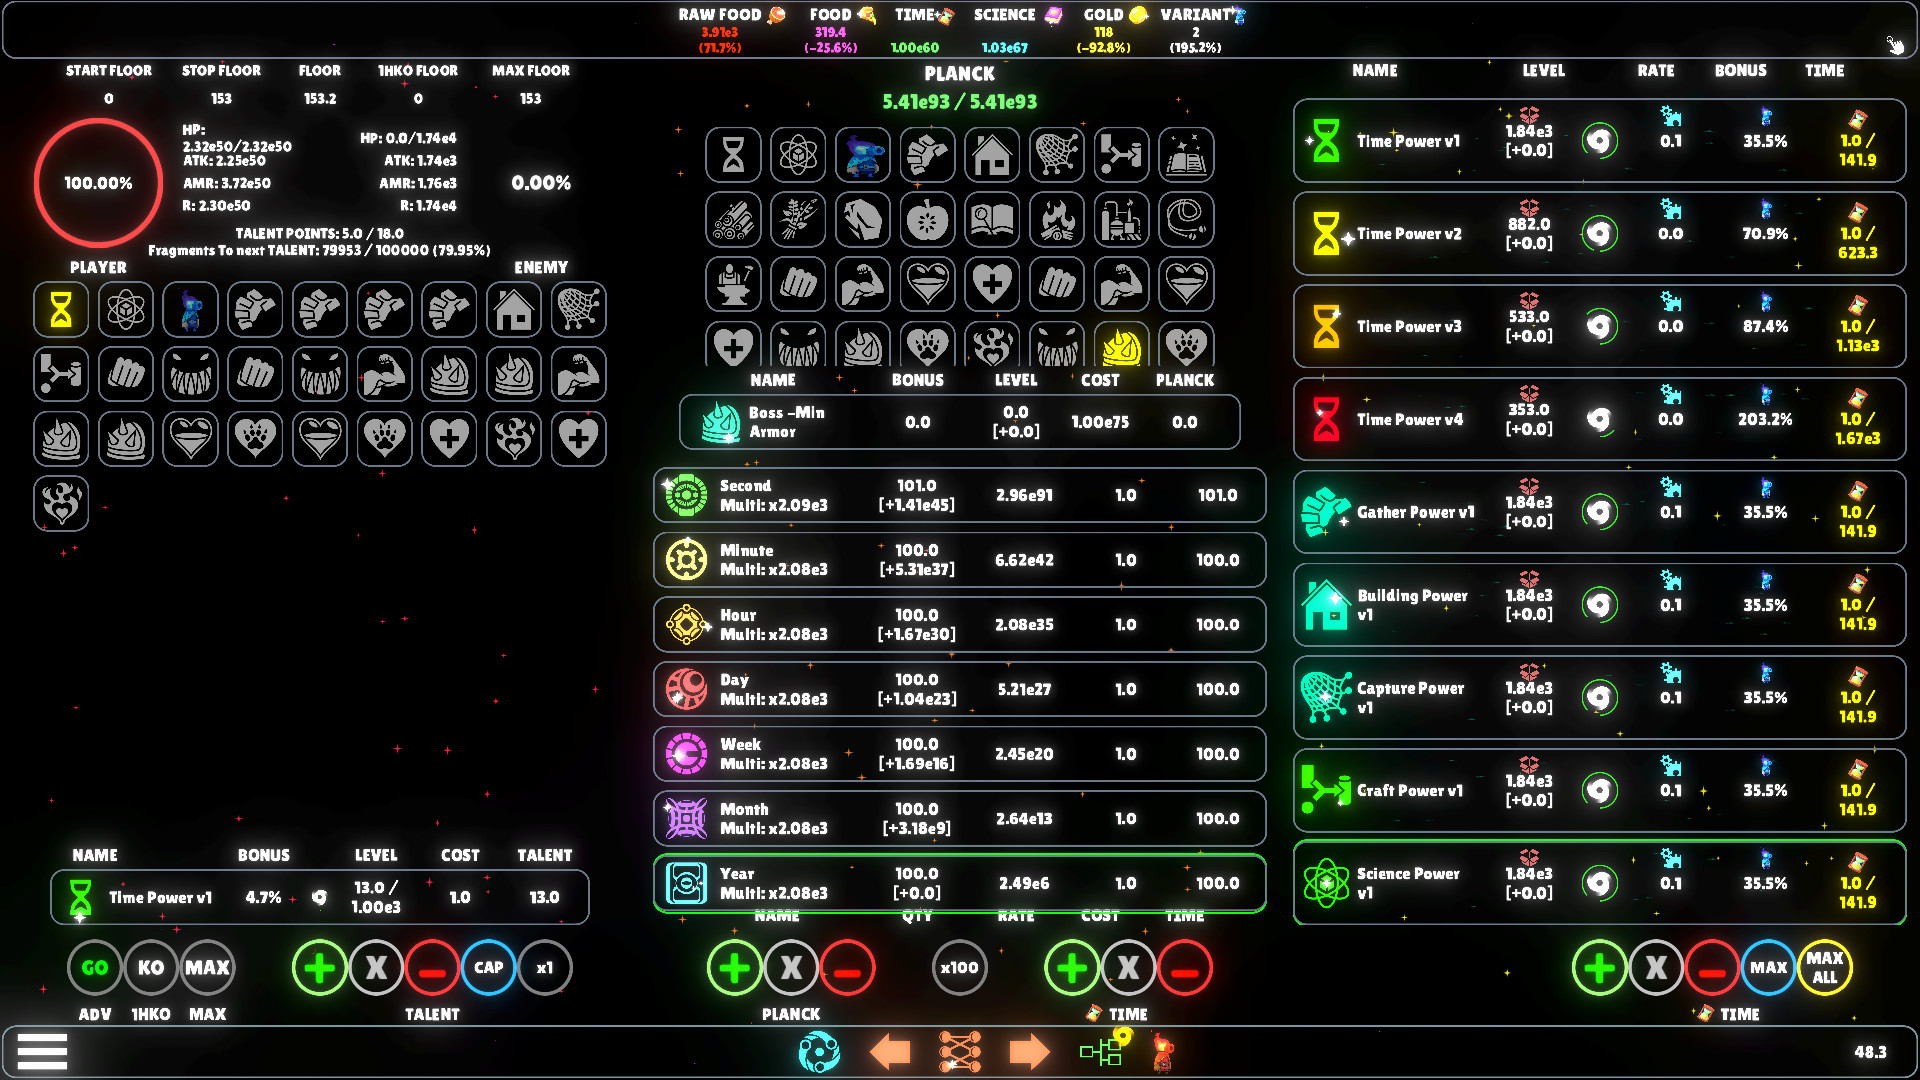Select the Time Power v1 green hourglass icon
Viewport: 1920px width, 1080px height.
(x=1327, y=140)
